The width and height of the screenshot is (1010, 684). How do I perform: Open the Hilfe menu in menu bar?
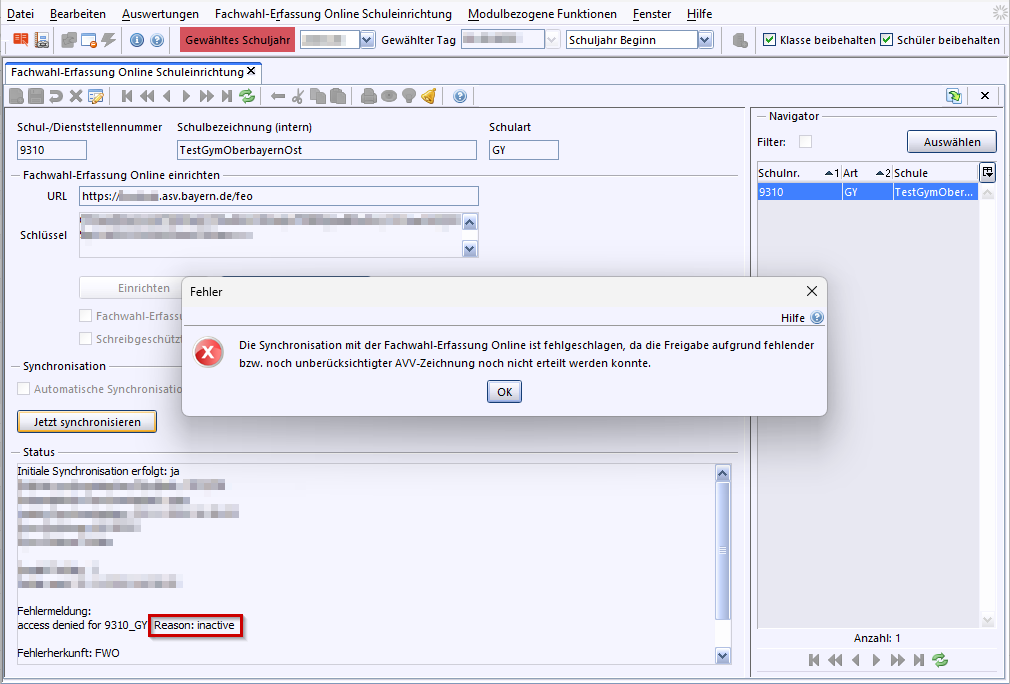point(700,14)
